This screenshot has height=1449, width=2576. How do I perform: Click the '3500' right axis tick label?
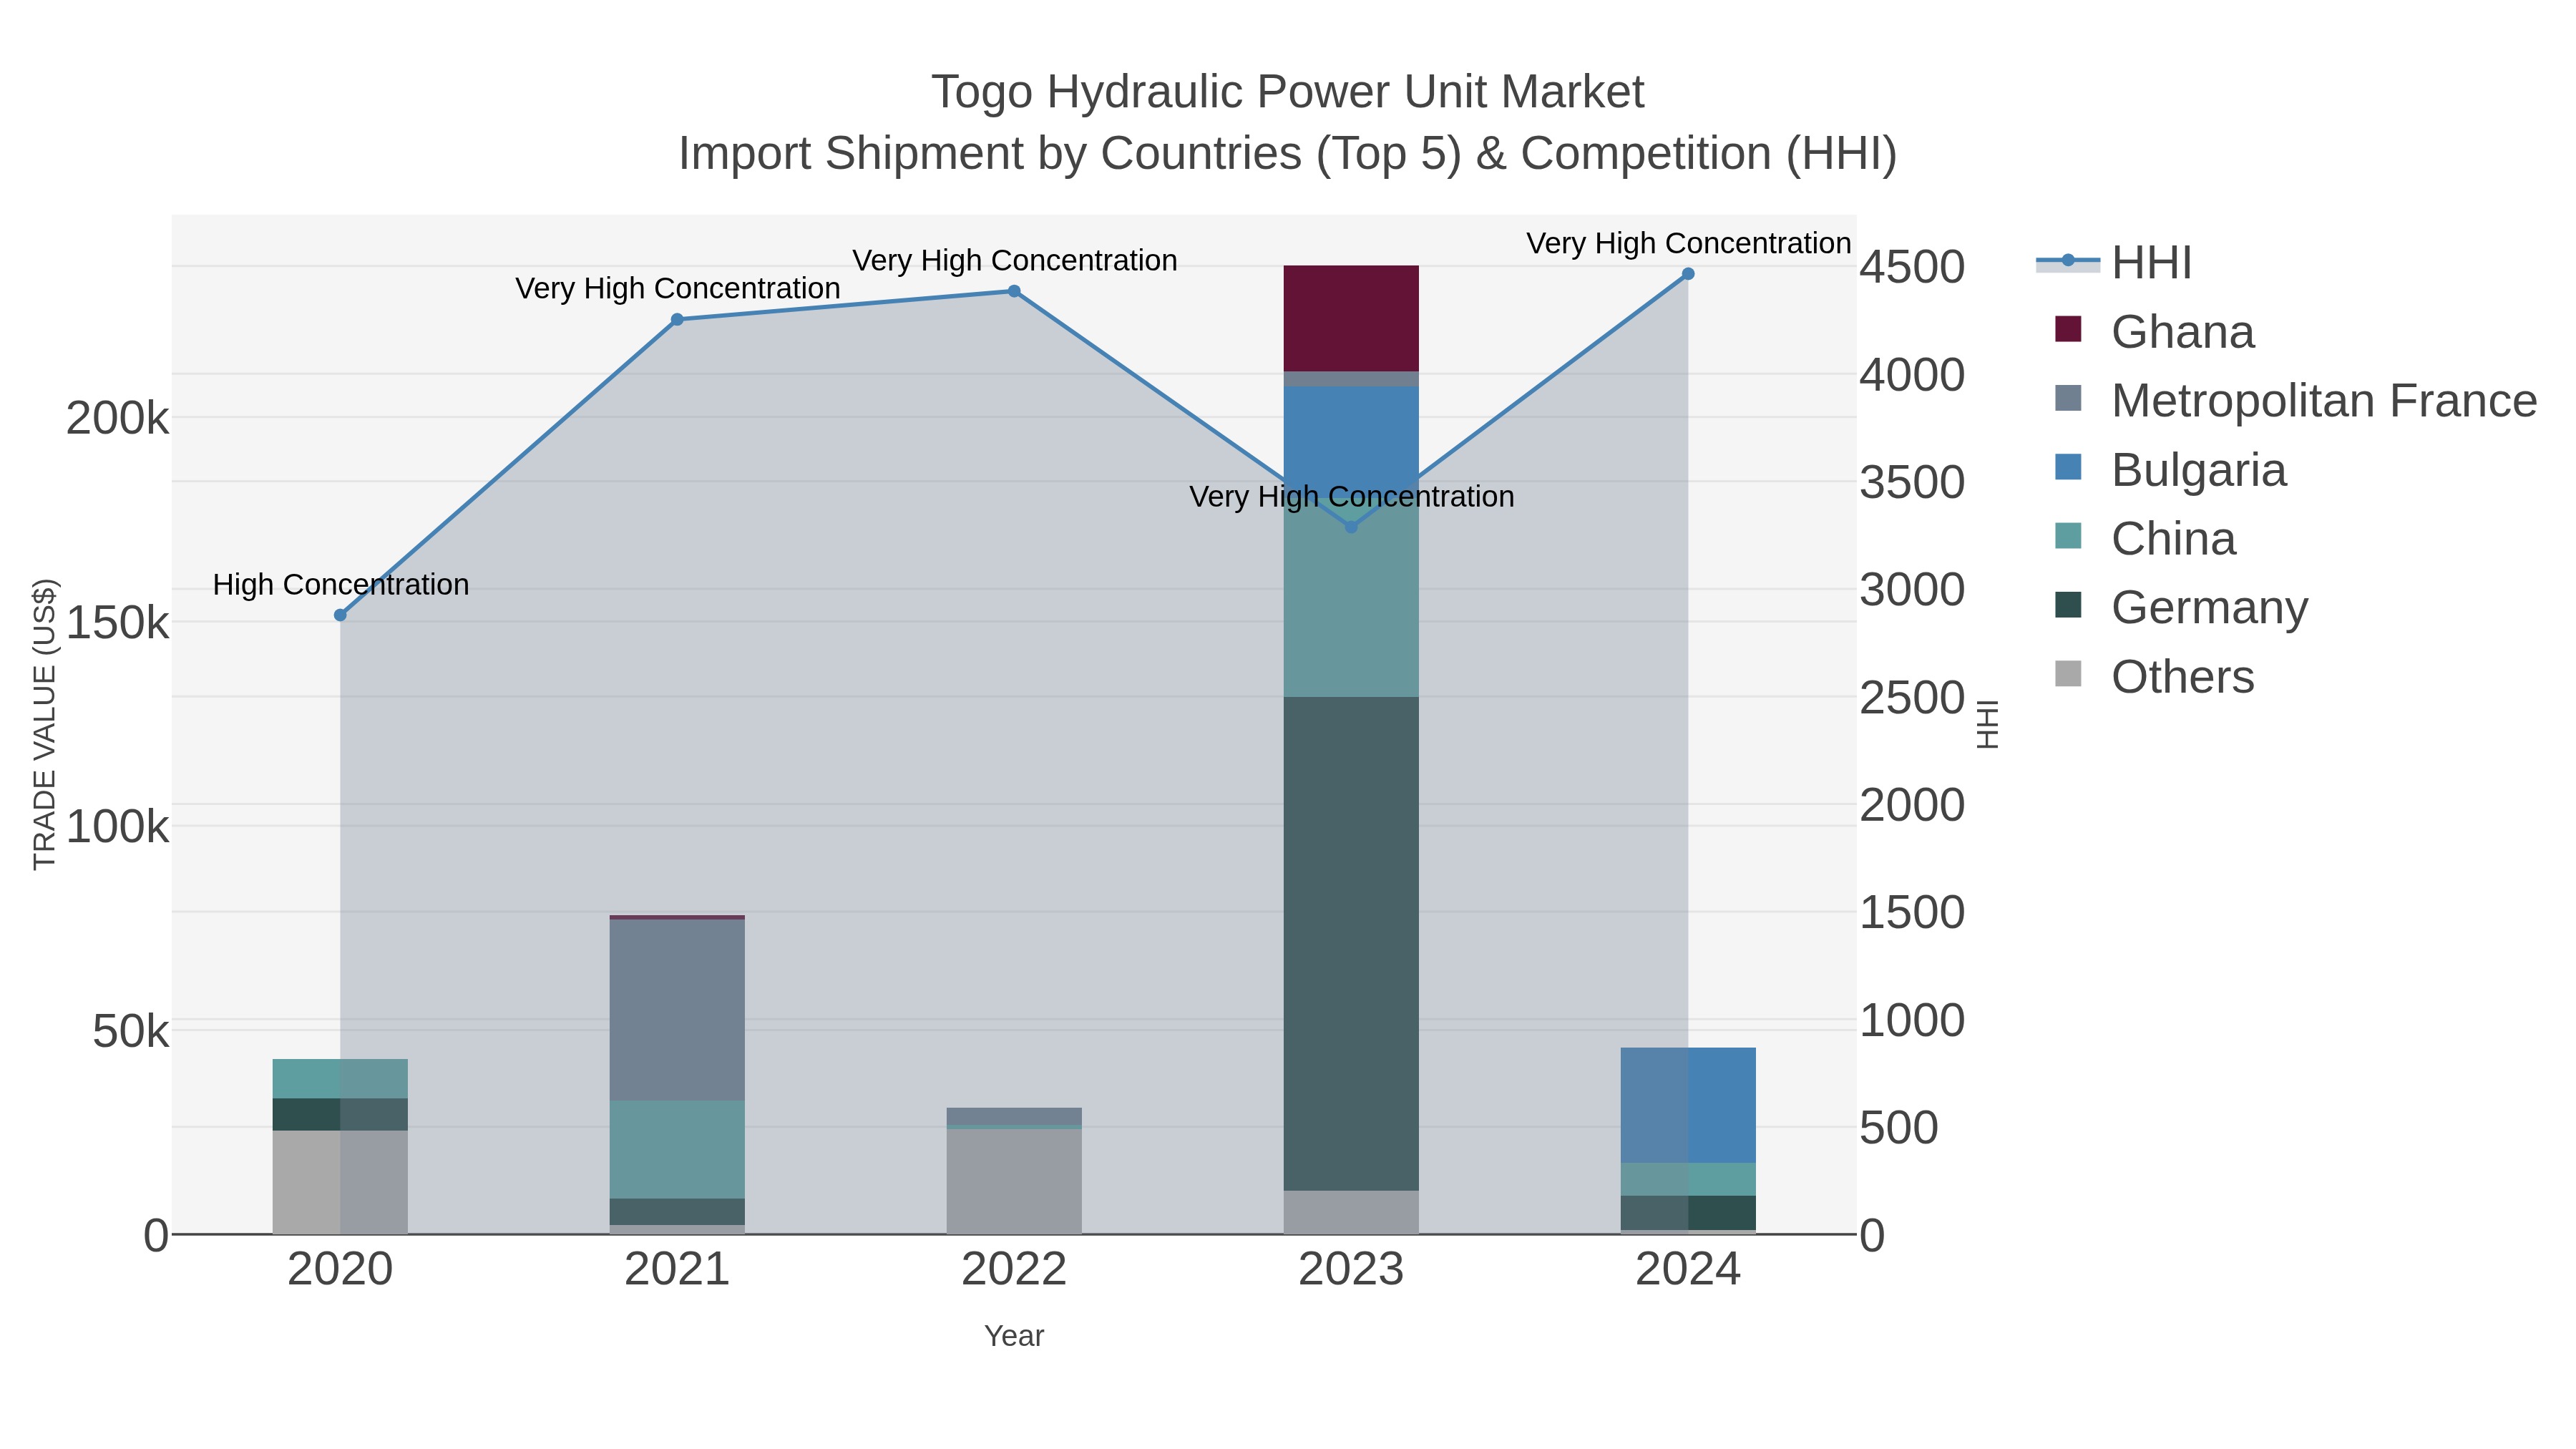pyautogui.click(x=1913, y=482)
